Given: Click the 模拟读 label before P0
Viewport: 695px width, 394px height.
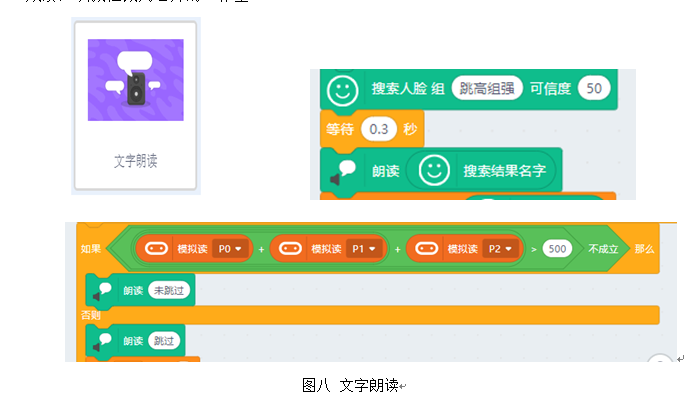Looking at the screenshot, I should click(192, 249).
